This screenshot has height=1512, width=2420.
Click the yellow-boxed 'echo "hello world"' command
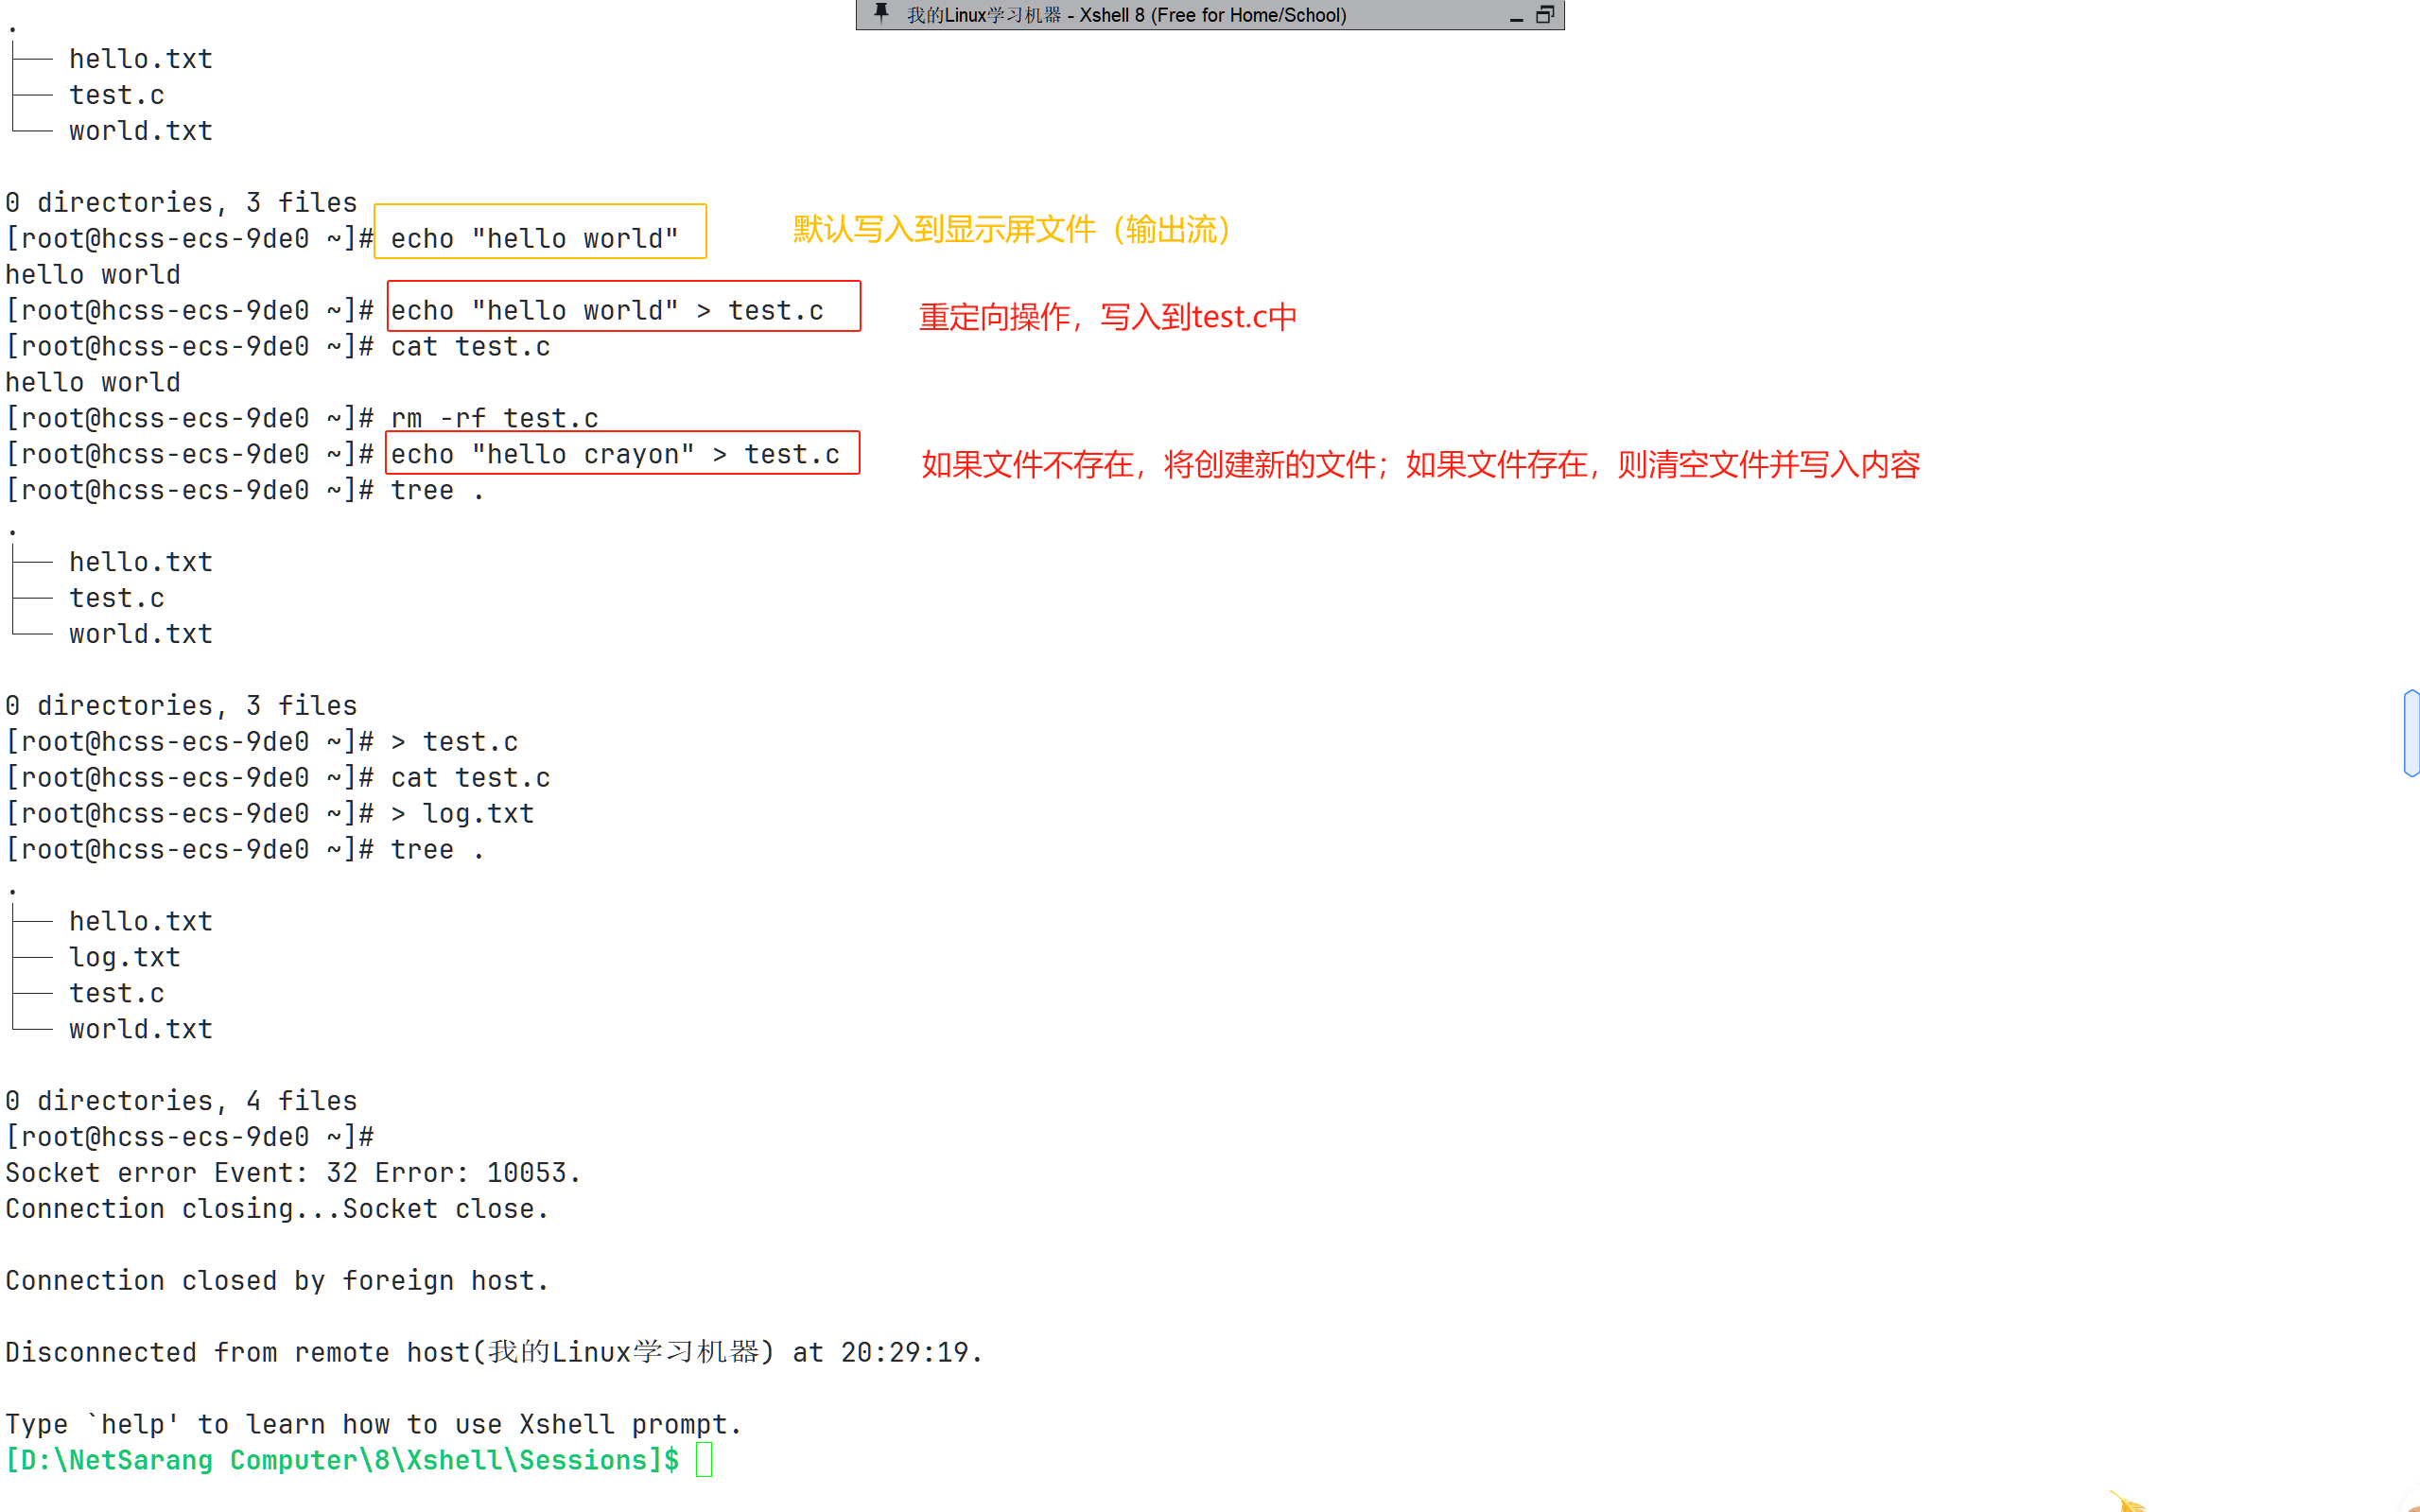point(535,238)
